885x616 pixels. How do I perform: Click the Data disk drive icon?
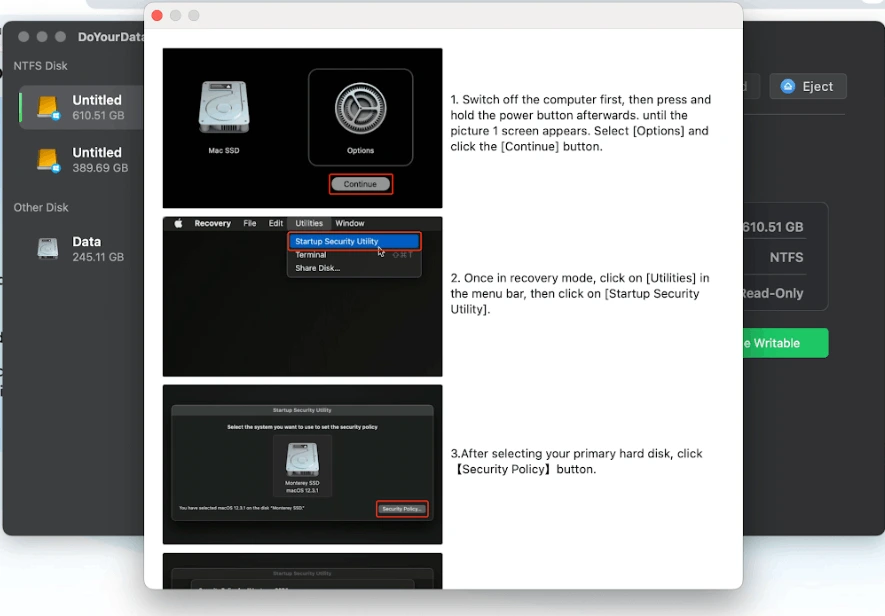coord(48,249)
